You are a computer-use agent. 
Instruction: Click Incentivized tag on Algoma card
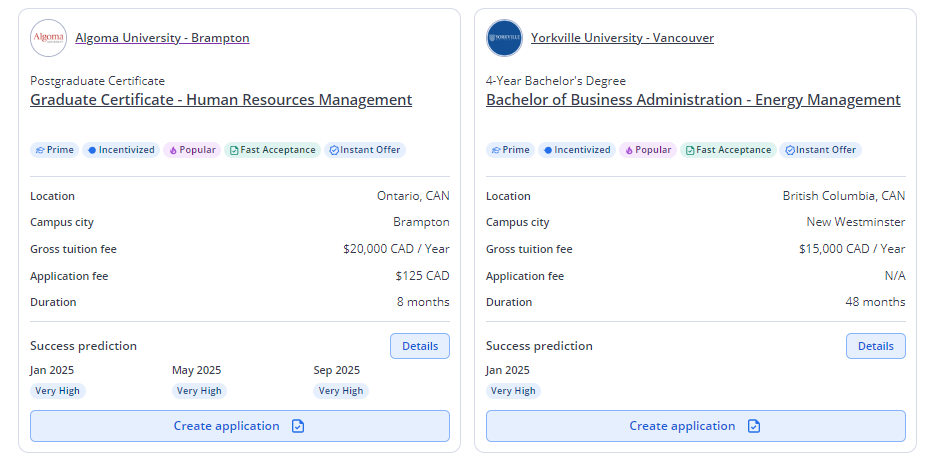coord(121,150)
